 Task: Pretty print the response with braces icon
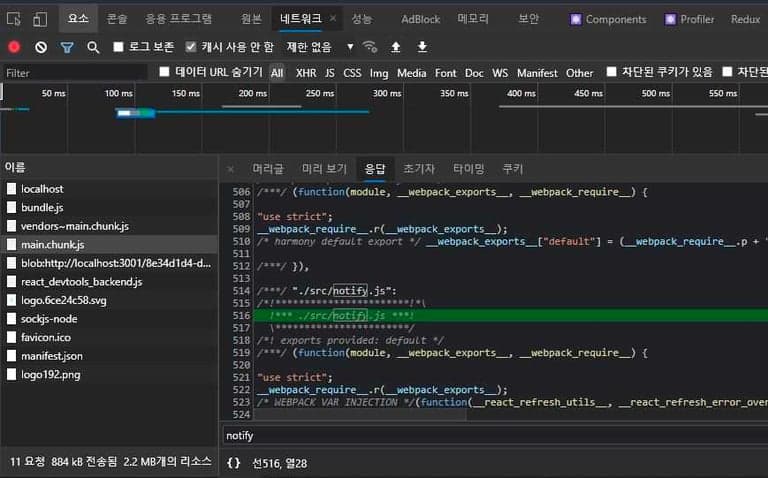233,462
